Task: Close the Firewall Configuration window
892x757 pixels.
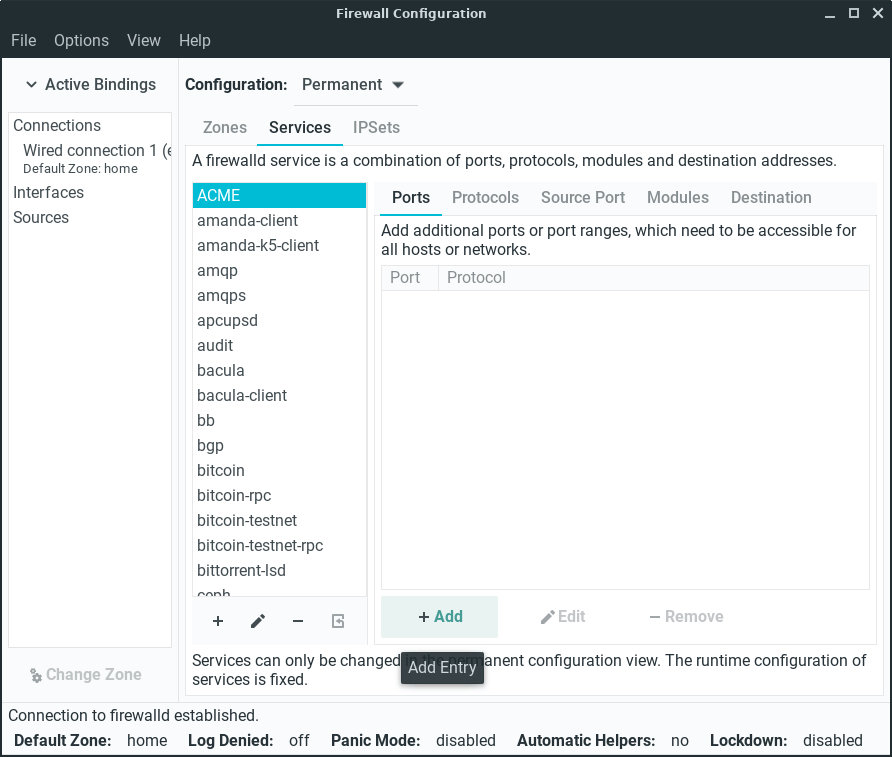Action: [876, 14]
